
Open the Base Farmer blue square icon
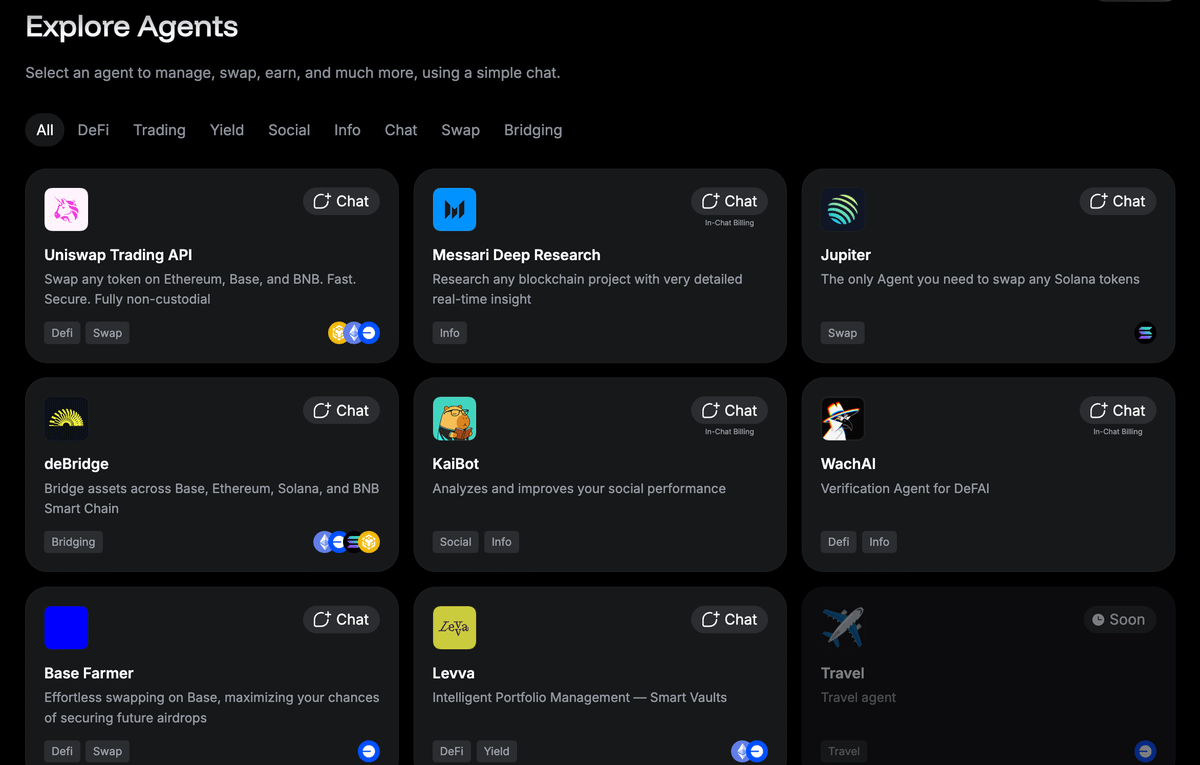tap(66, 628)
